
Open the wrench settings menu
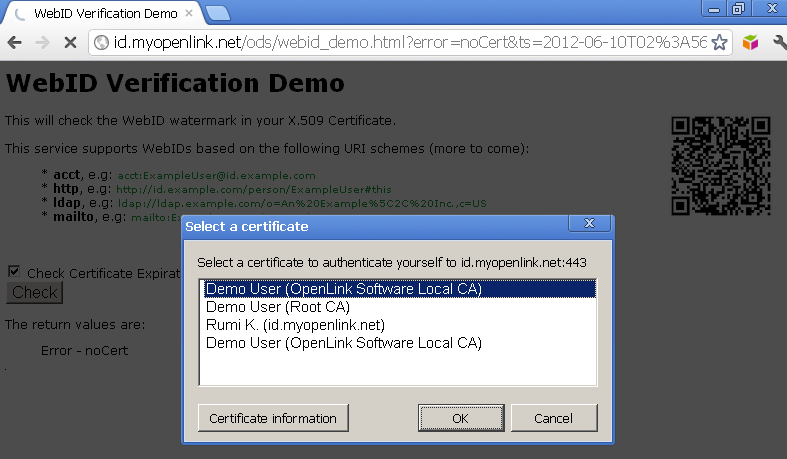coord(778,43)
